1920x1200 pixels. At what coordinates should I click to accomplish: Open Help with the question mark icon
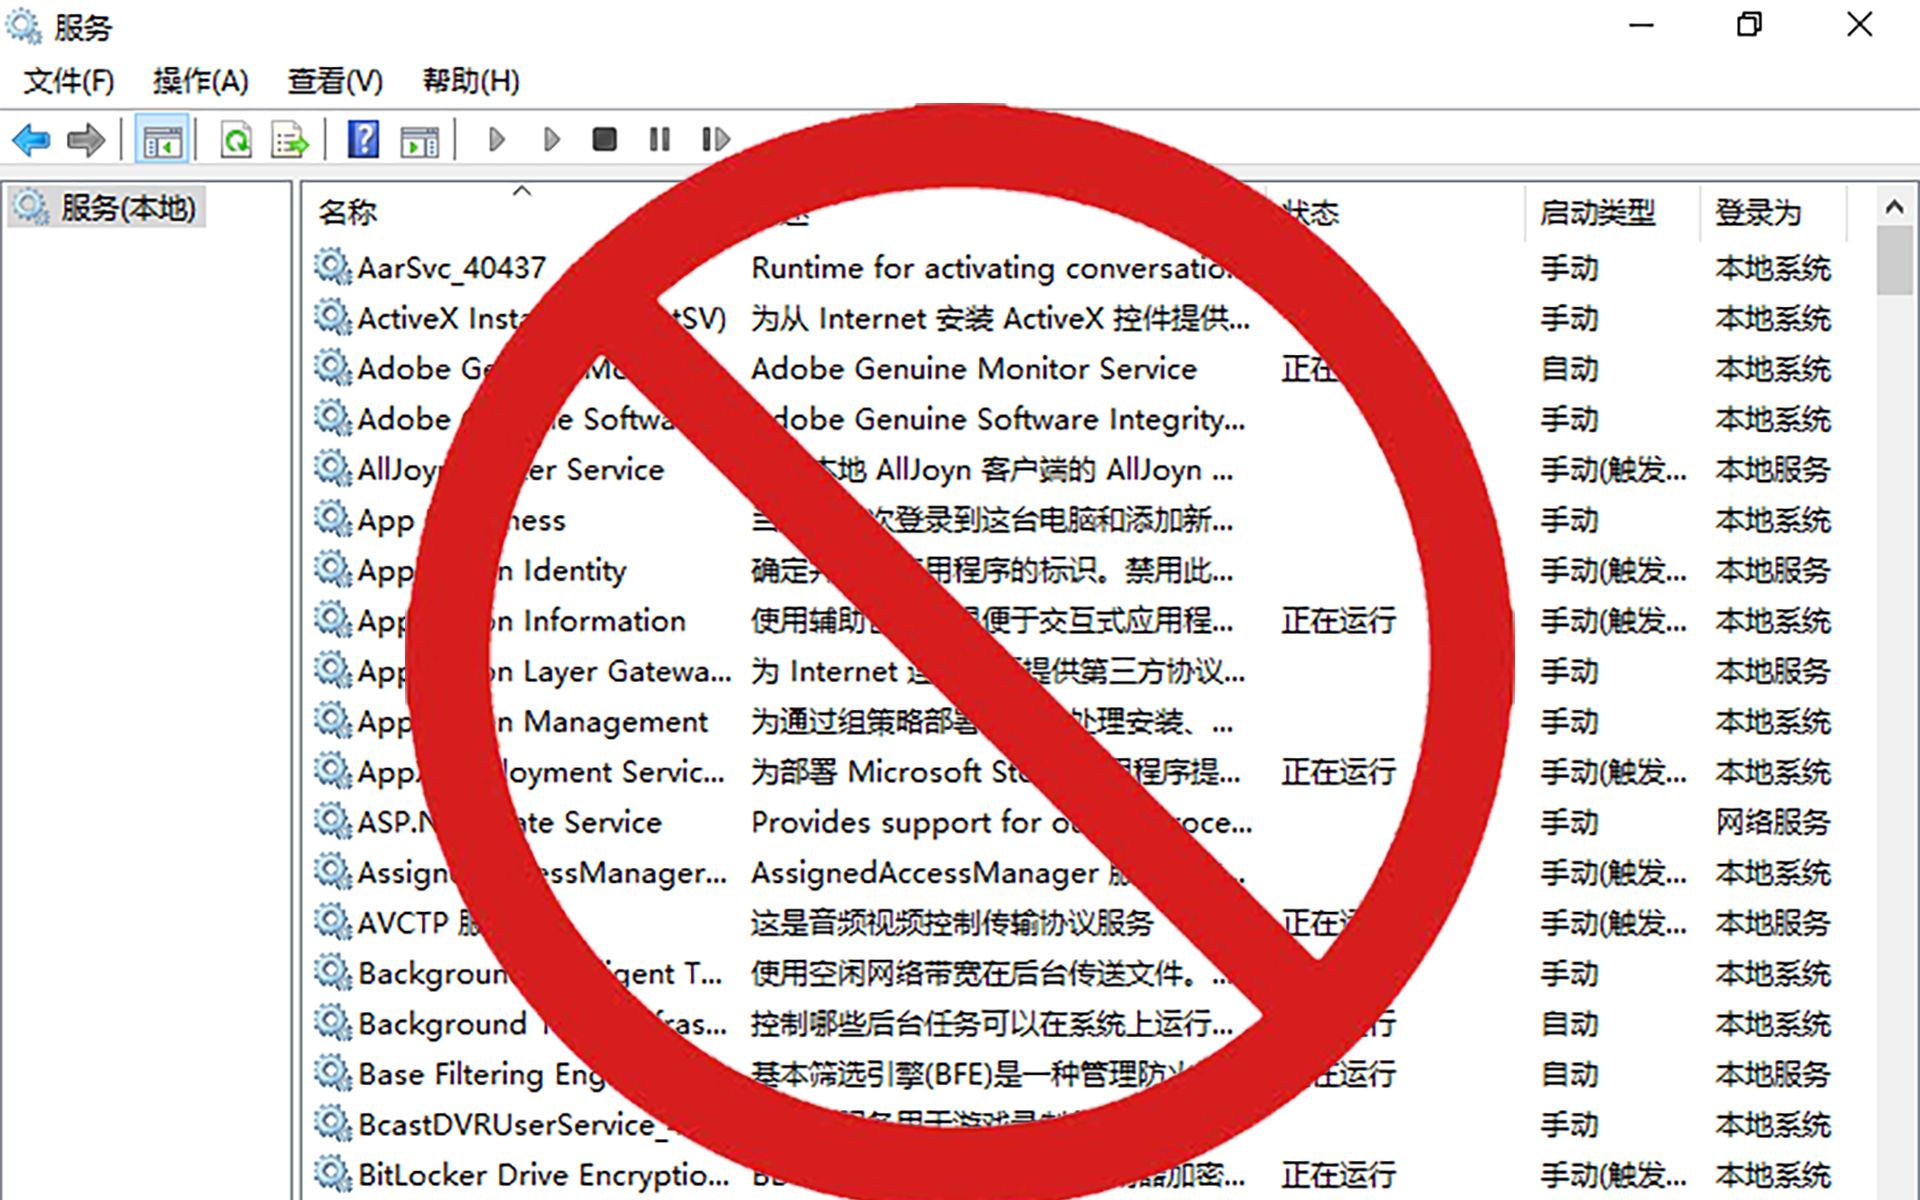pos(363,139)
